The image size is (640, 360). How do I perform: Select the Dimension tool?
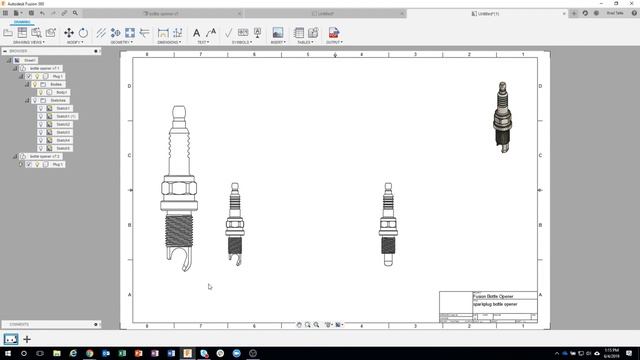pyautogui.click(x=163, y=33)
